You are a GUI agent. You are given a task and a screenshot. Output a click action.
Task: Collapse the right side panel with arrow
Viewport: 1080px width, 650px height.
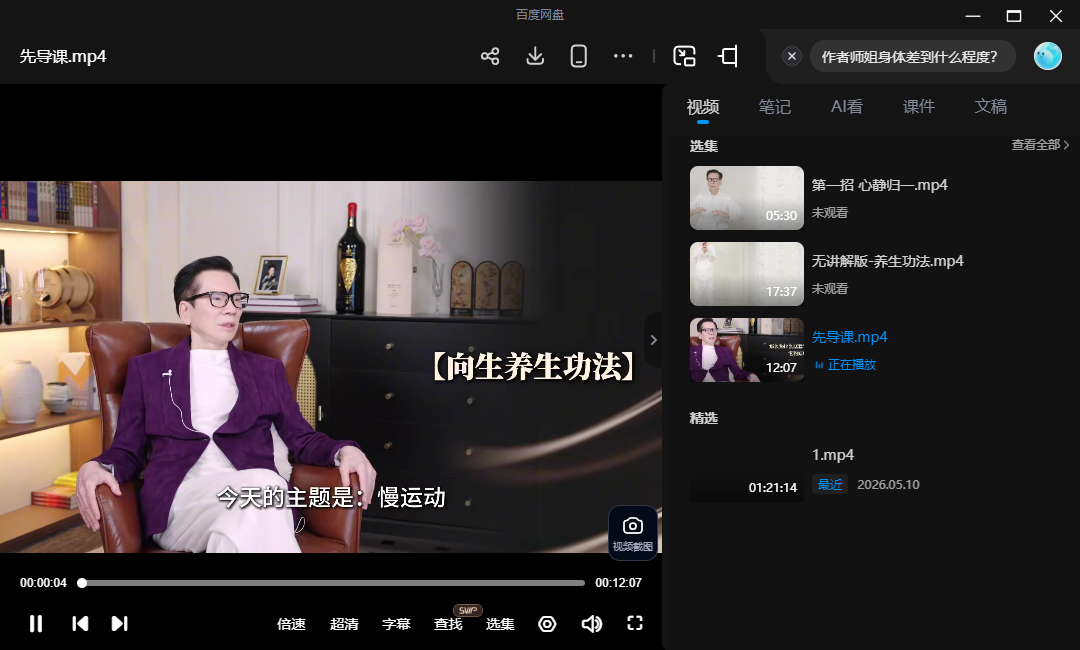pyautogui.click(x=653, y=339)
